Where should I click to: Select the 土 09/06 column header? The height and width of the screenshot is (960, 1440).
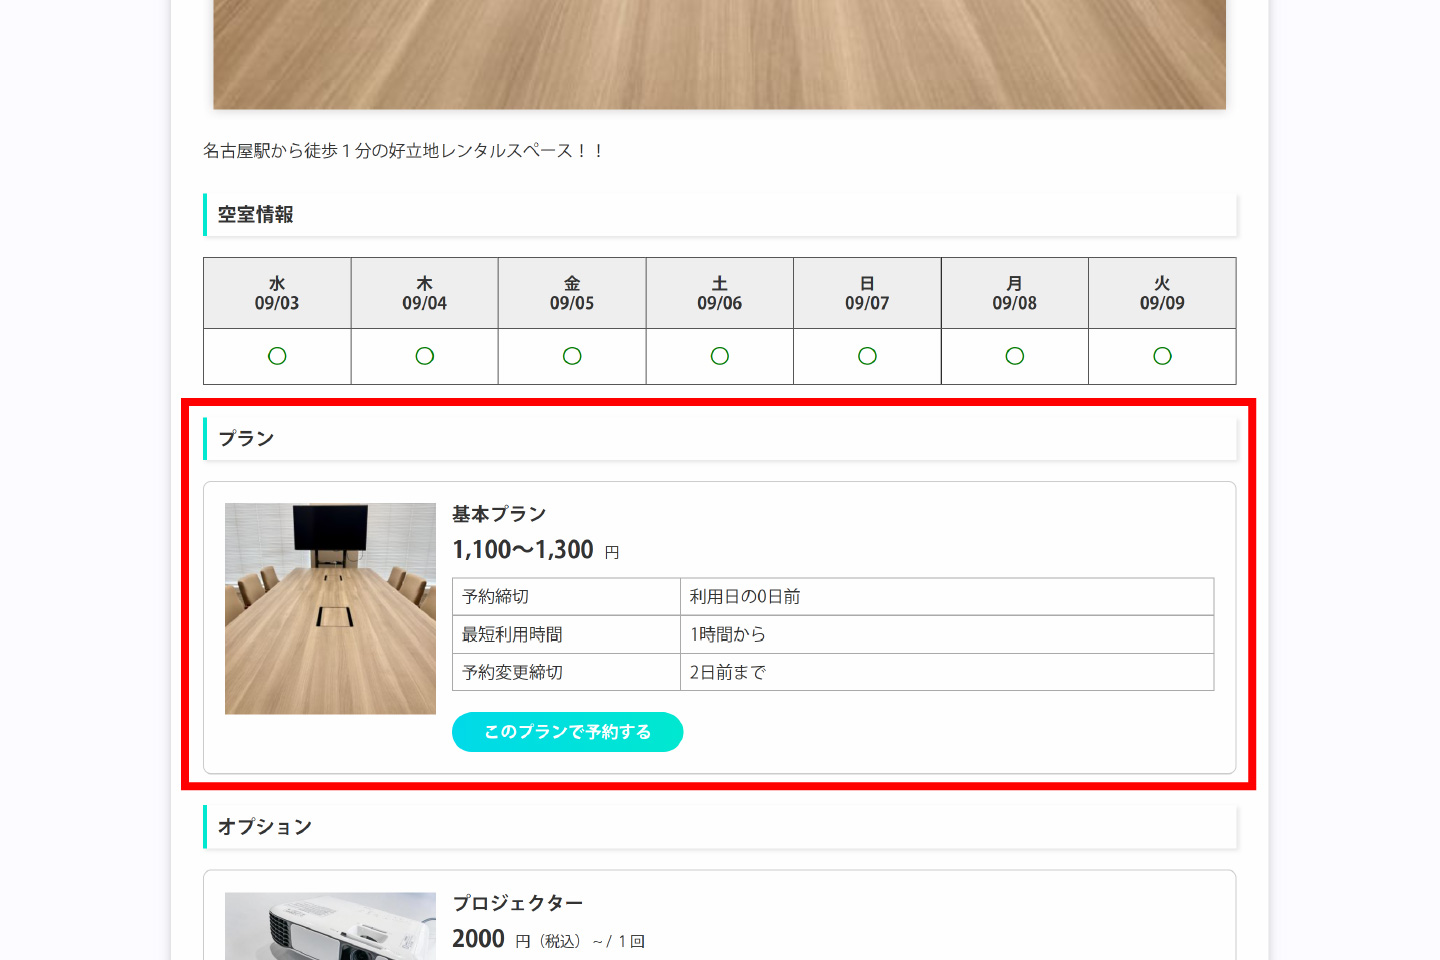tap(720, 293)
